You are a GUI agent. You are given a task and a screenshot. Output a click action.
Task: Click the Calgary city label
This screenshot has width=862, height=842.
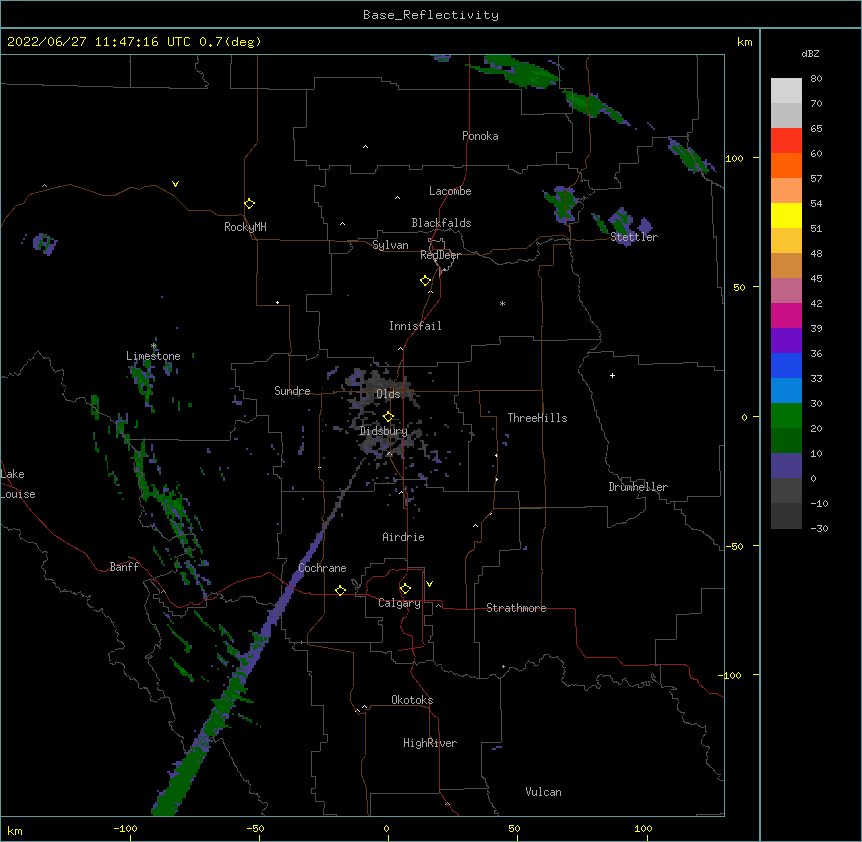pyautogui.click(x=400, y=603)
